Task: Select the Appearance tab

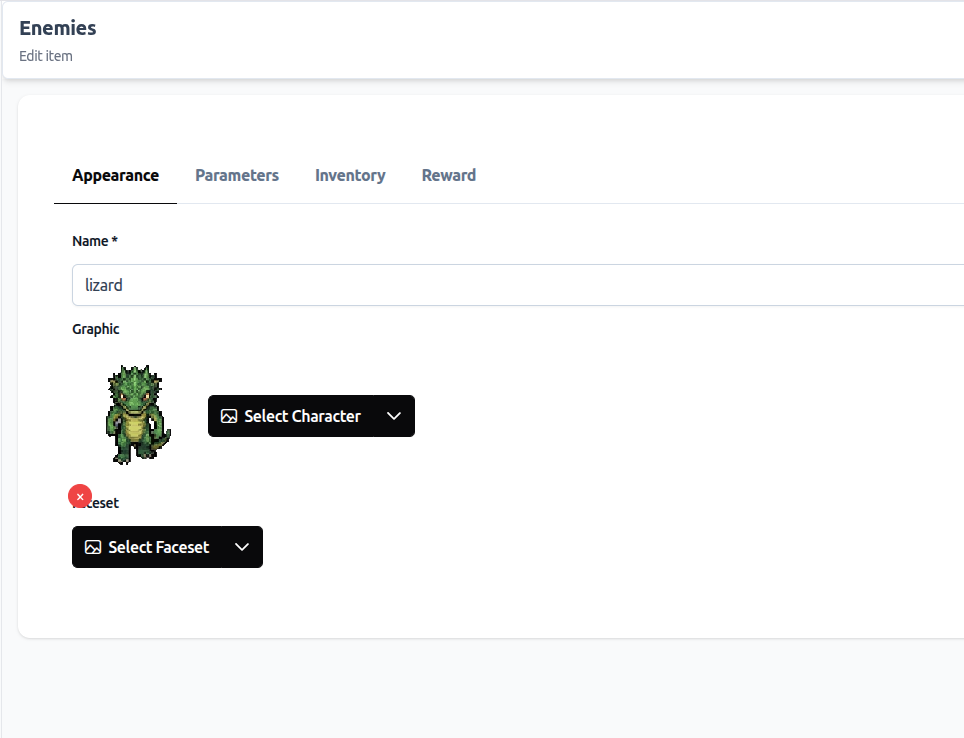Action: [115, 175]
